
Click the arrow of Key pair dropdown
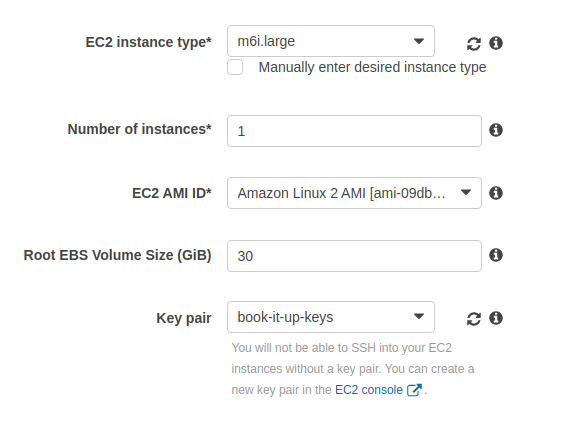point(419,316)
